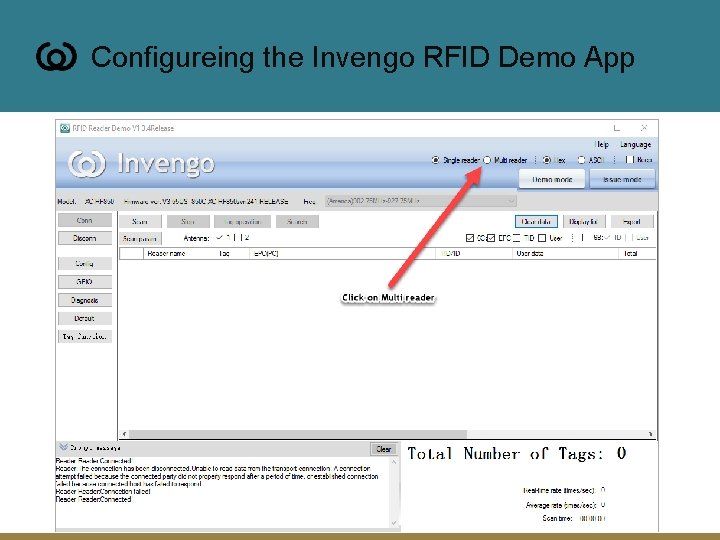Click the Stop button

188,222
